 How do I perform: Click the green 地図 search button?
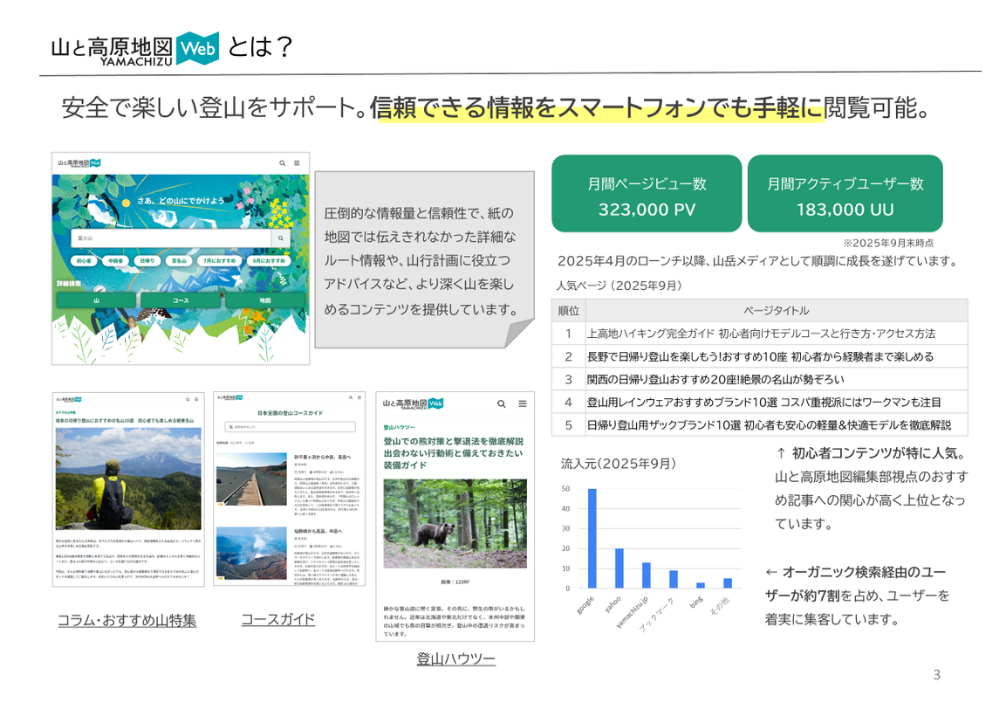(265, 300)
